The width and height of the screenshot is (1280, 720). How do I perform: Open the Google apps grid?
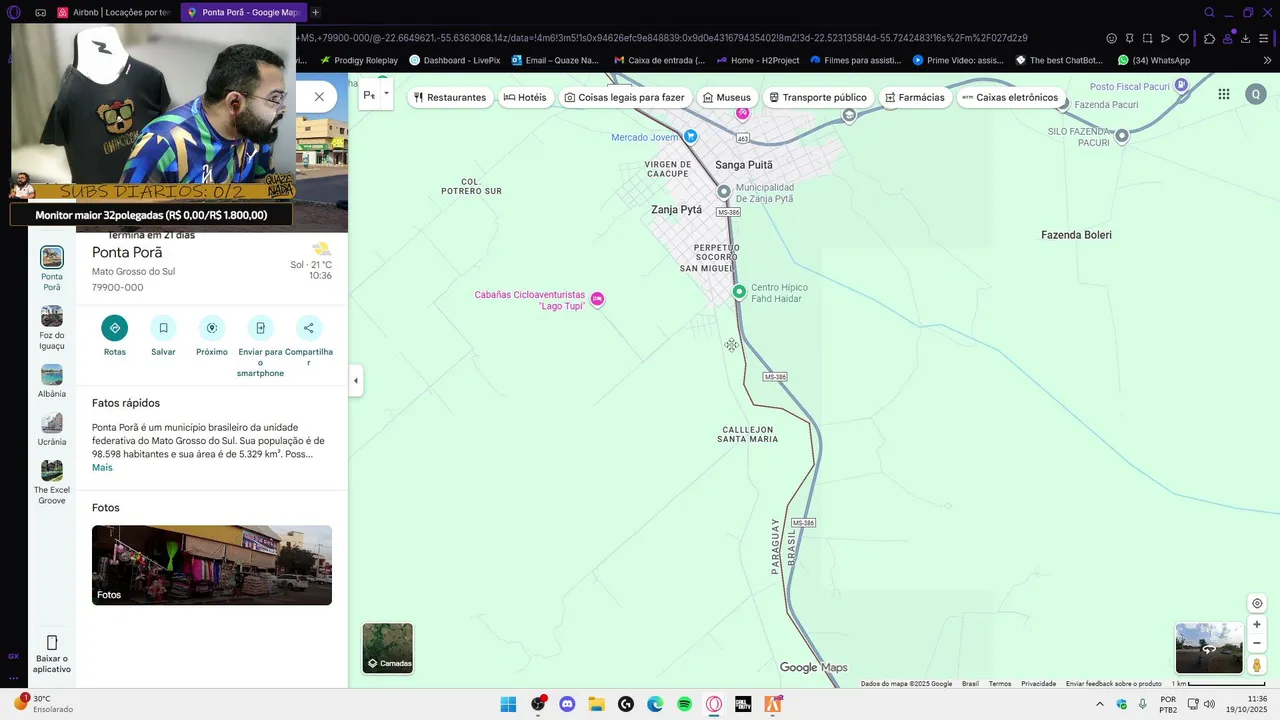1224,94
